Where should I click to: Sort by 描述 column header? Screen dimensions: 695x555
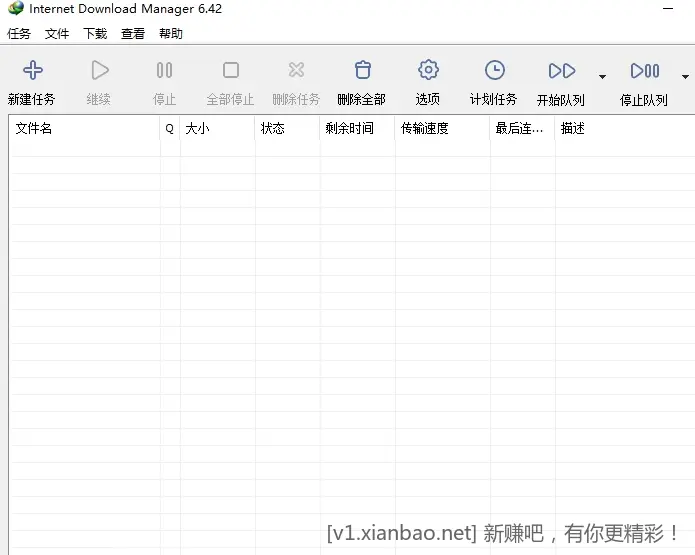625,129
